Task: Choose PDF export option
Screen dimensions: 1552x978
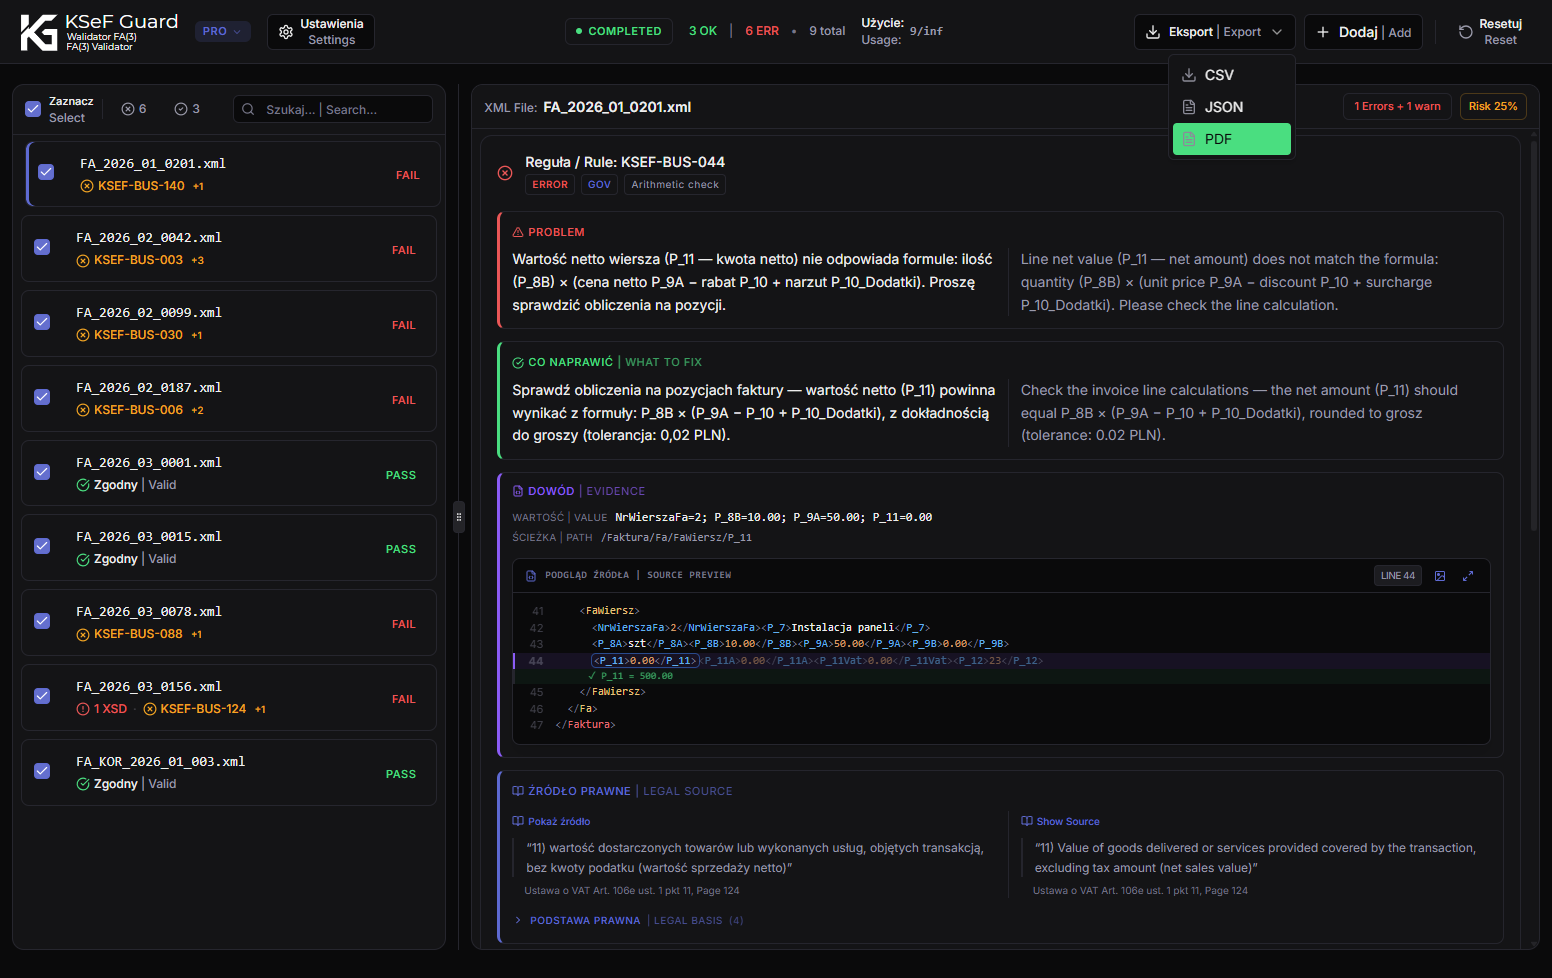Action: (1232, 139)
